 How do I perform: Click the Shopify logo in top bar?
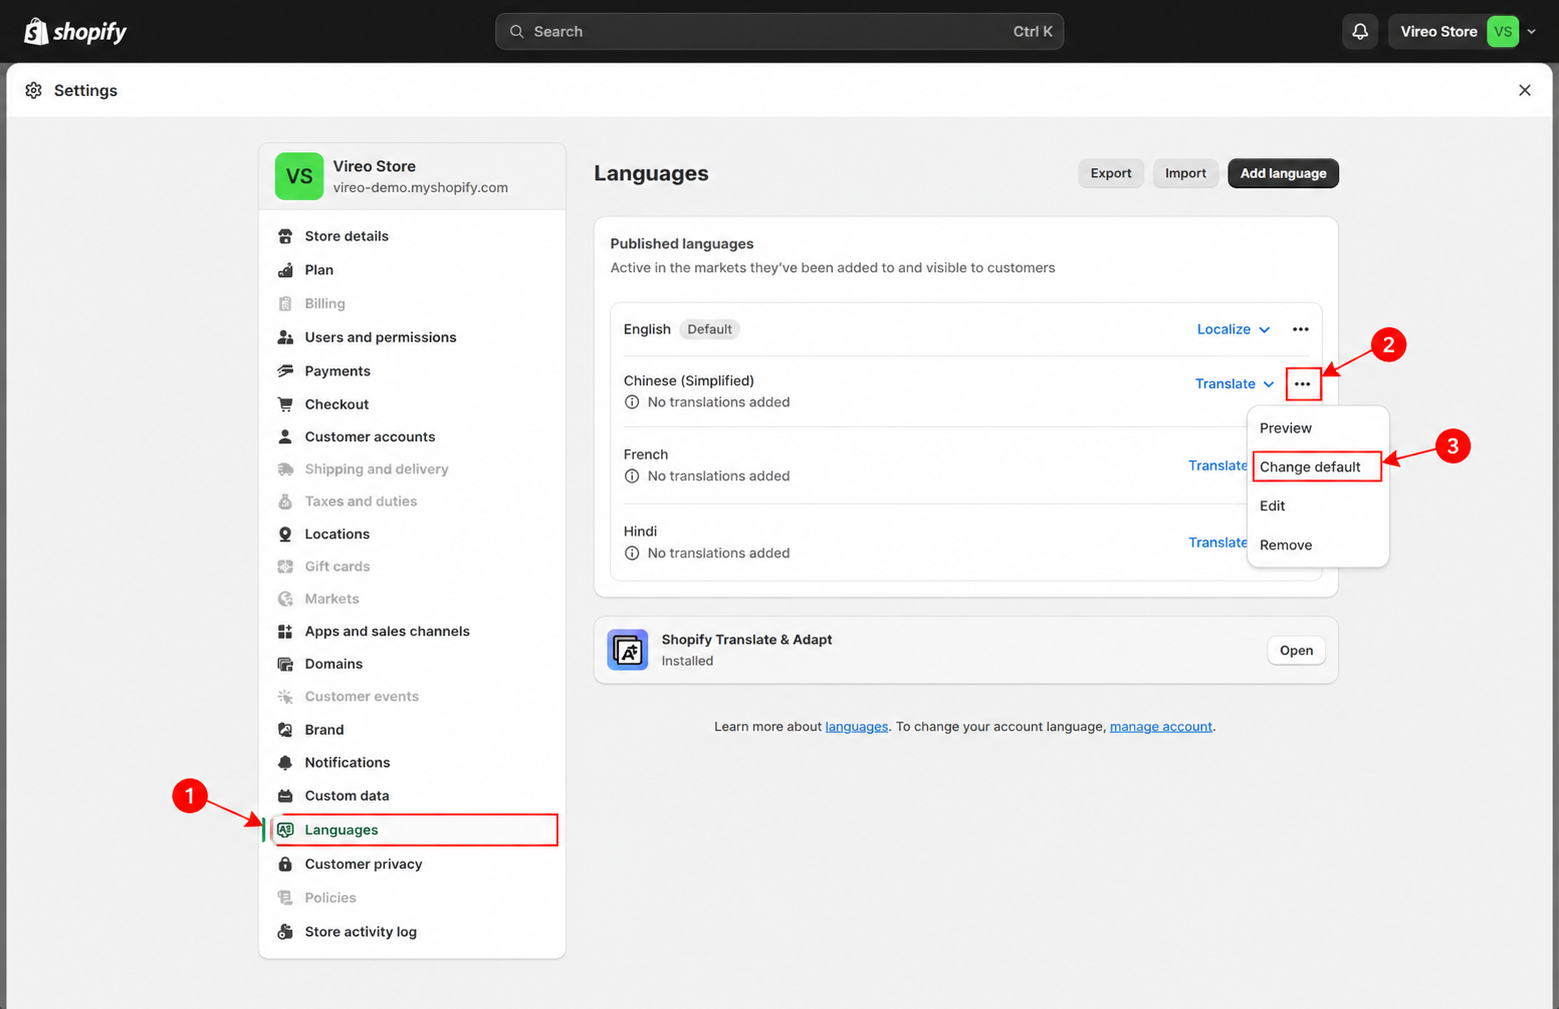pyautogui.click(x=75, y=32)
